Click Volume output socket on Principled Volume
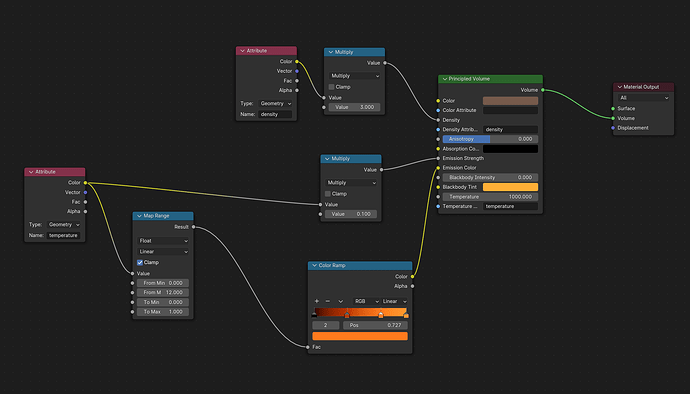This screenshot has width=690, height=394. pos(543,90)
